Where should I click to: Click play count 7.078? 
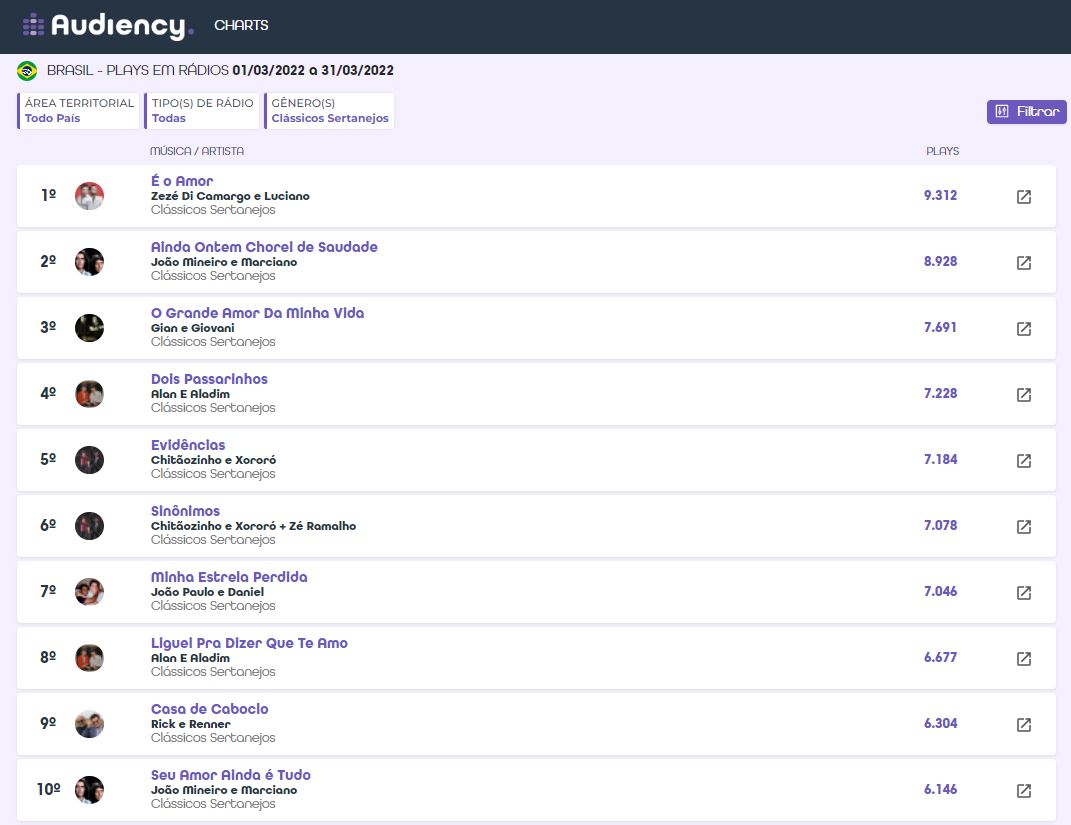click(x=941, y=525)
